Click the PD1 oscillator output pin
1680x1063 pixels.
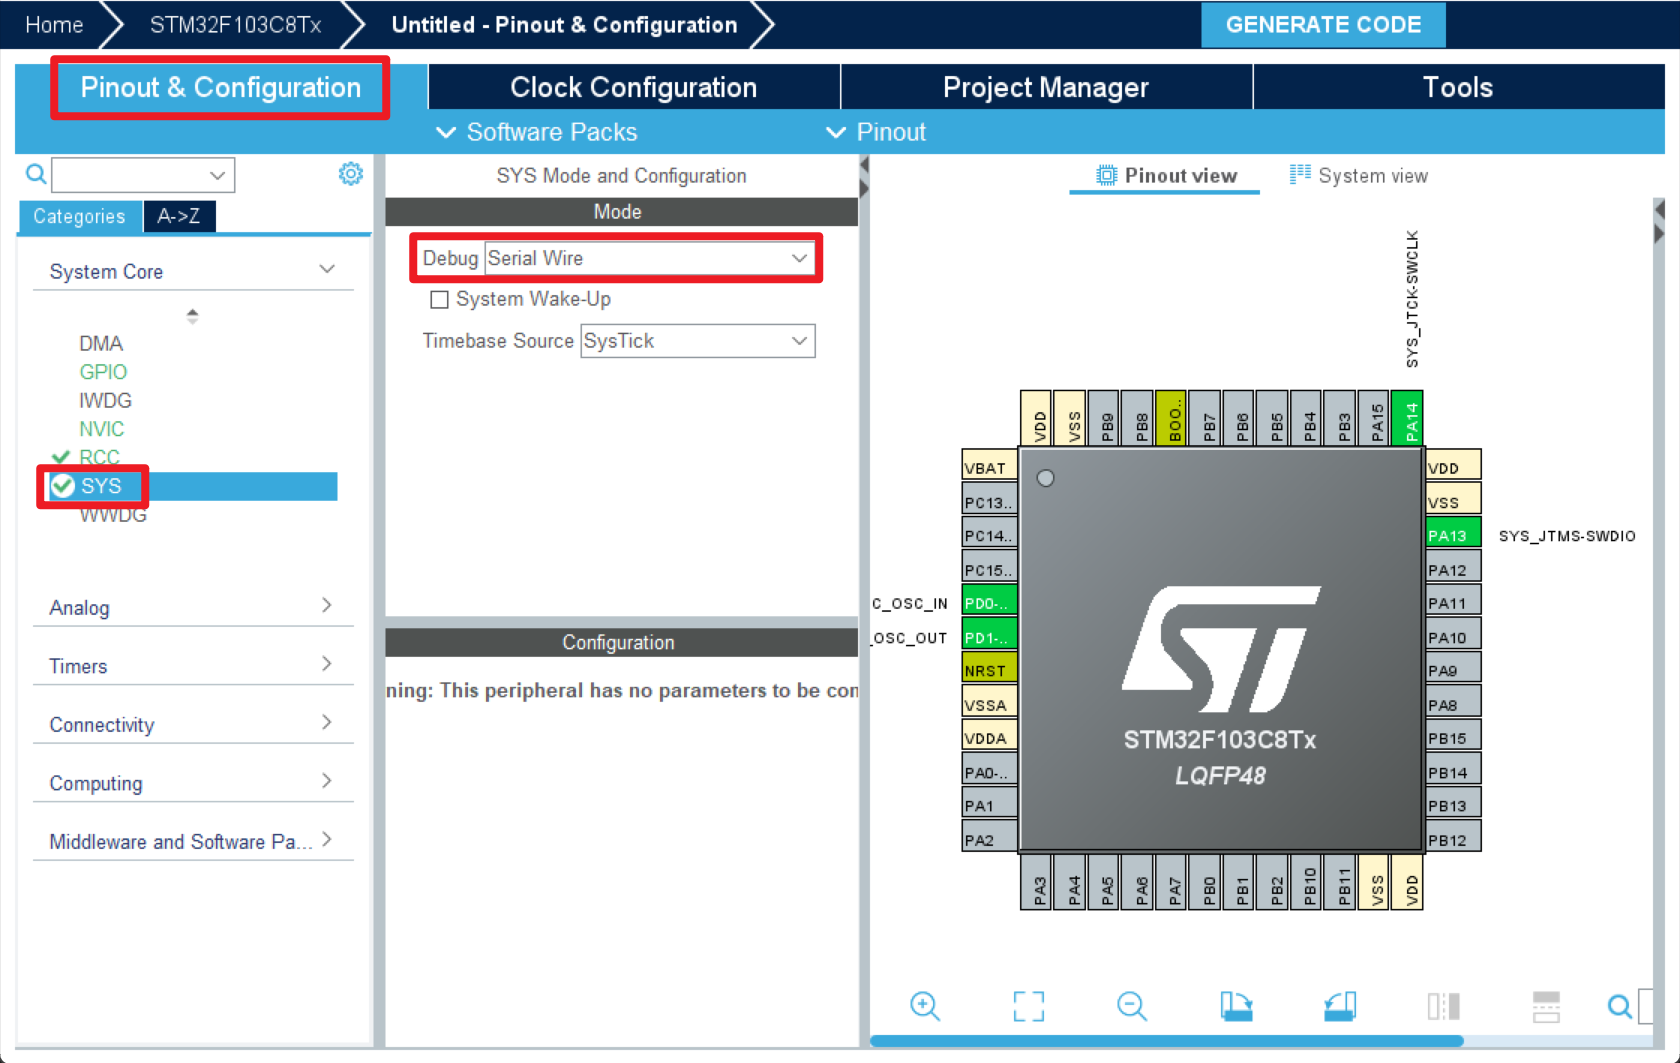(989, 636)
